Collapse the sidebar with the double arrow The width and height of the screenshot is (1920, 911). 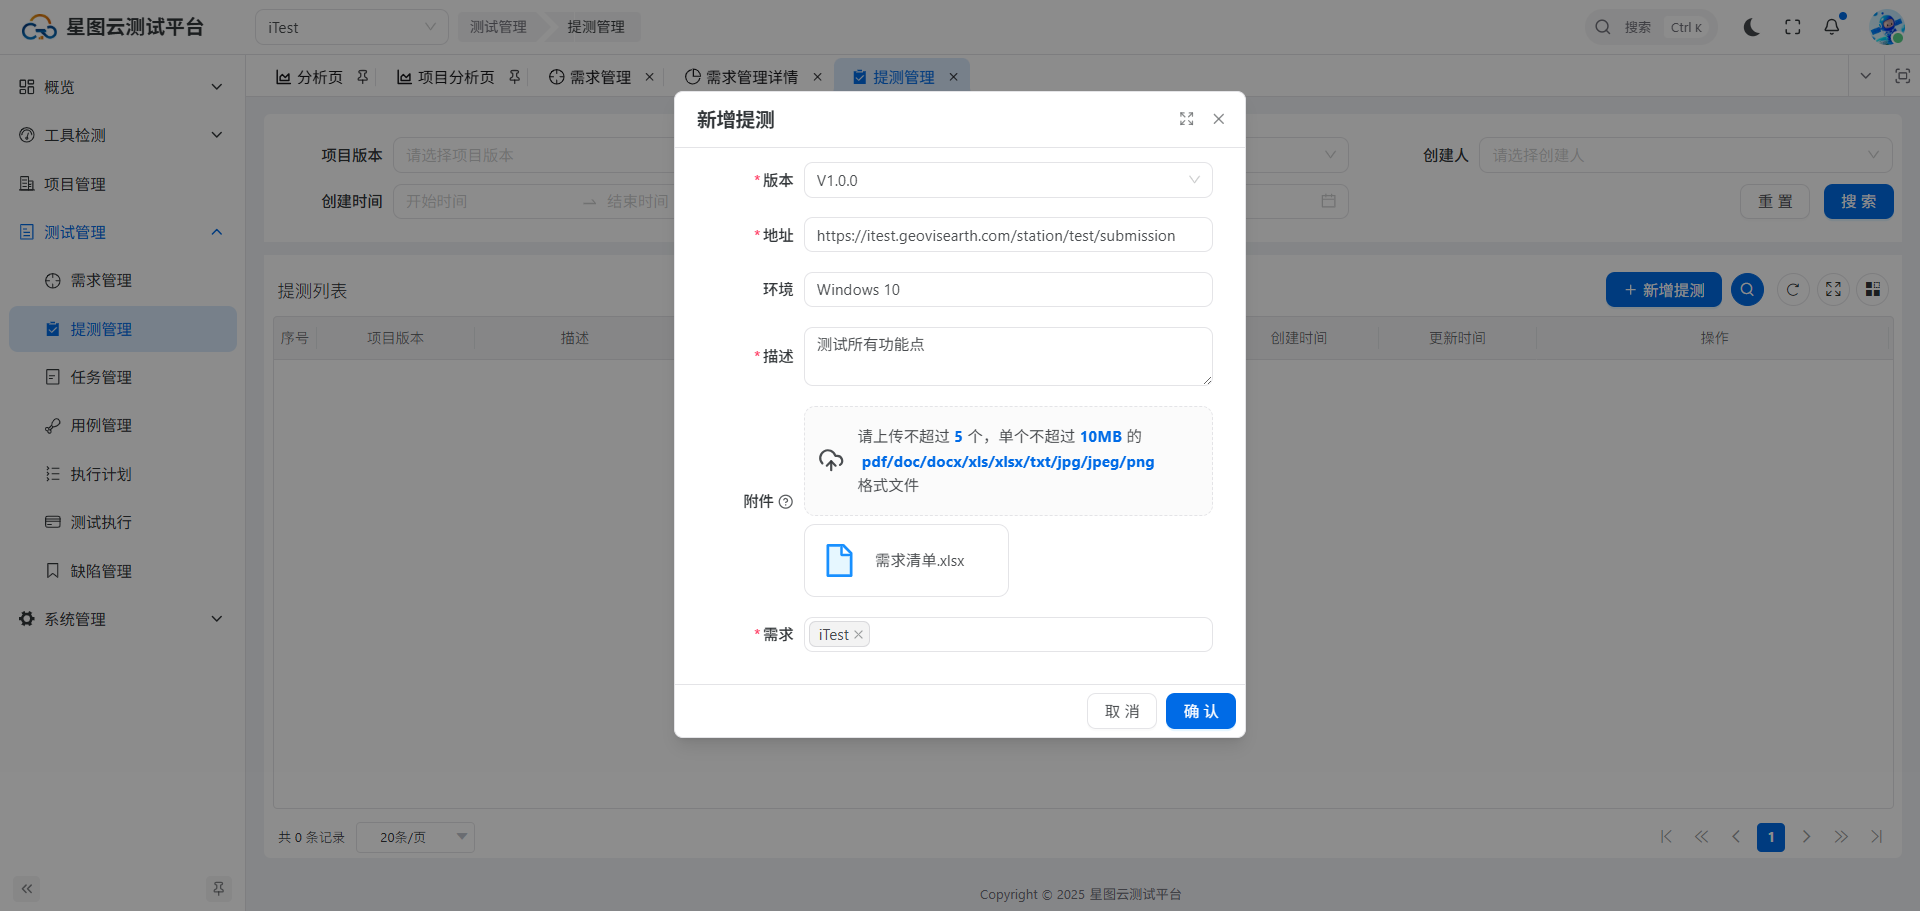tap(27, 888)
